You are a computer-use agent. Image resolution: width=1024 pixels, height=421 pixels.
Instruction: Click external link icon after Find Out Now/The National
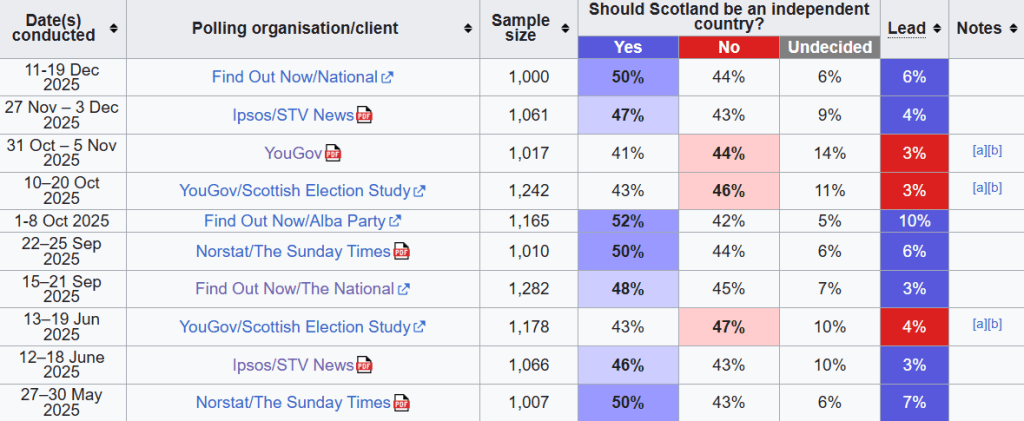[x=404, y=289]
